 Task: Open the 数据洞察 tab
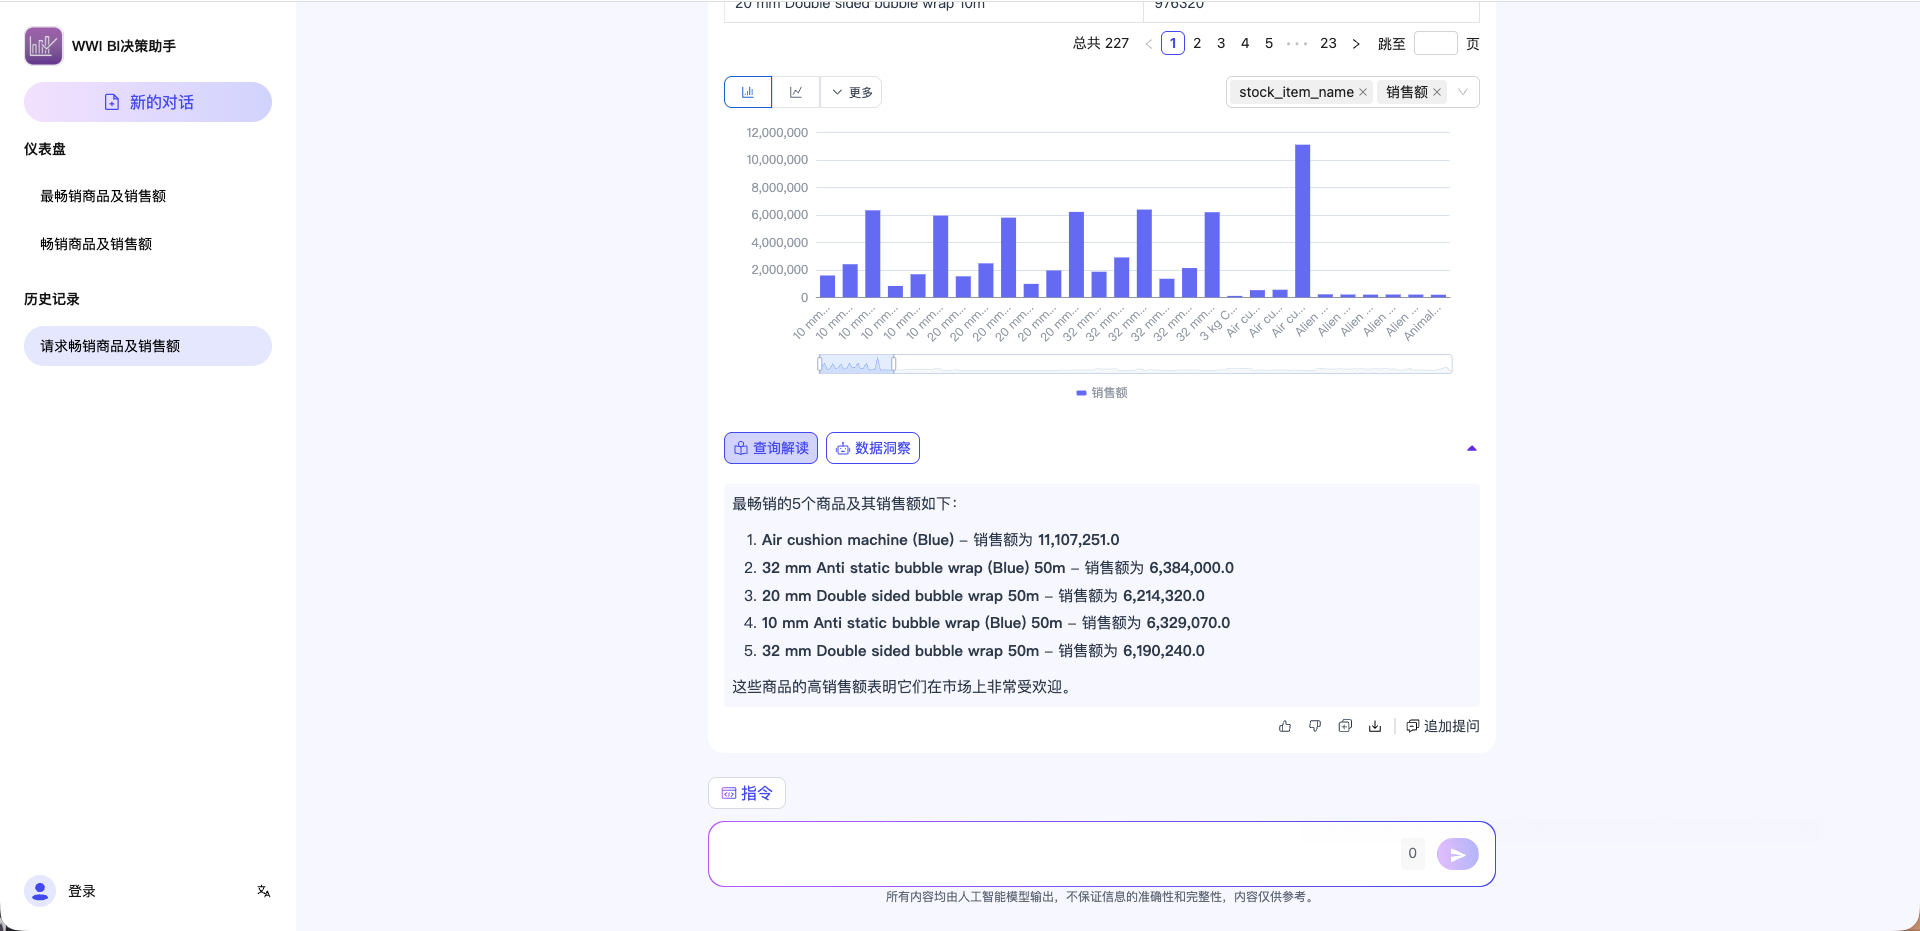[872, 448]
